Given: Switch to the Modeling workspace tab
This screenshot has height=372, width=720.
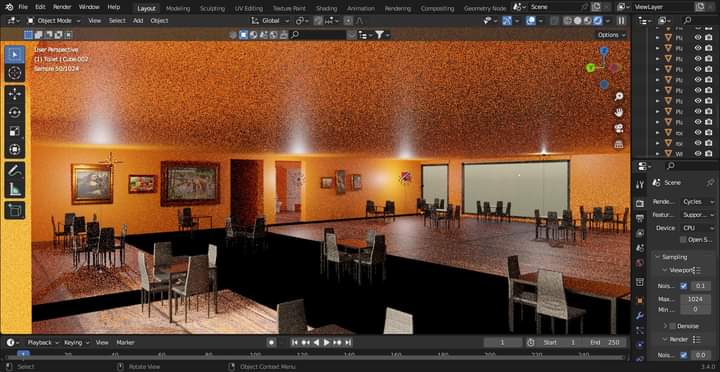Looking at the screenshot, I should point(178,8).
